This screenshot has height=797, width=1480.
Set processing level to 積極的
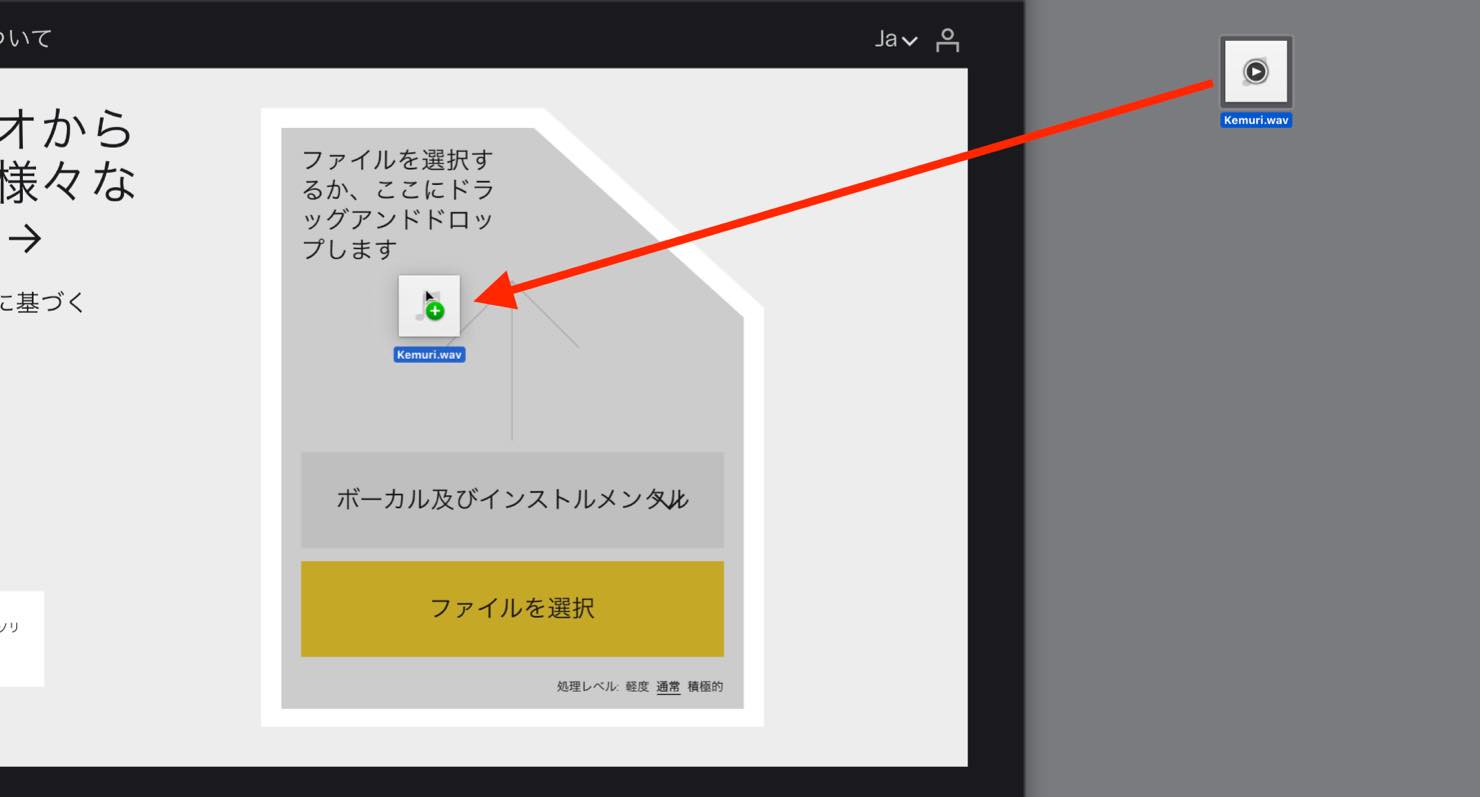click(705, 687)
